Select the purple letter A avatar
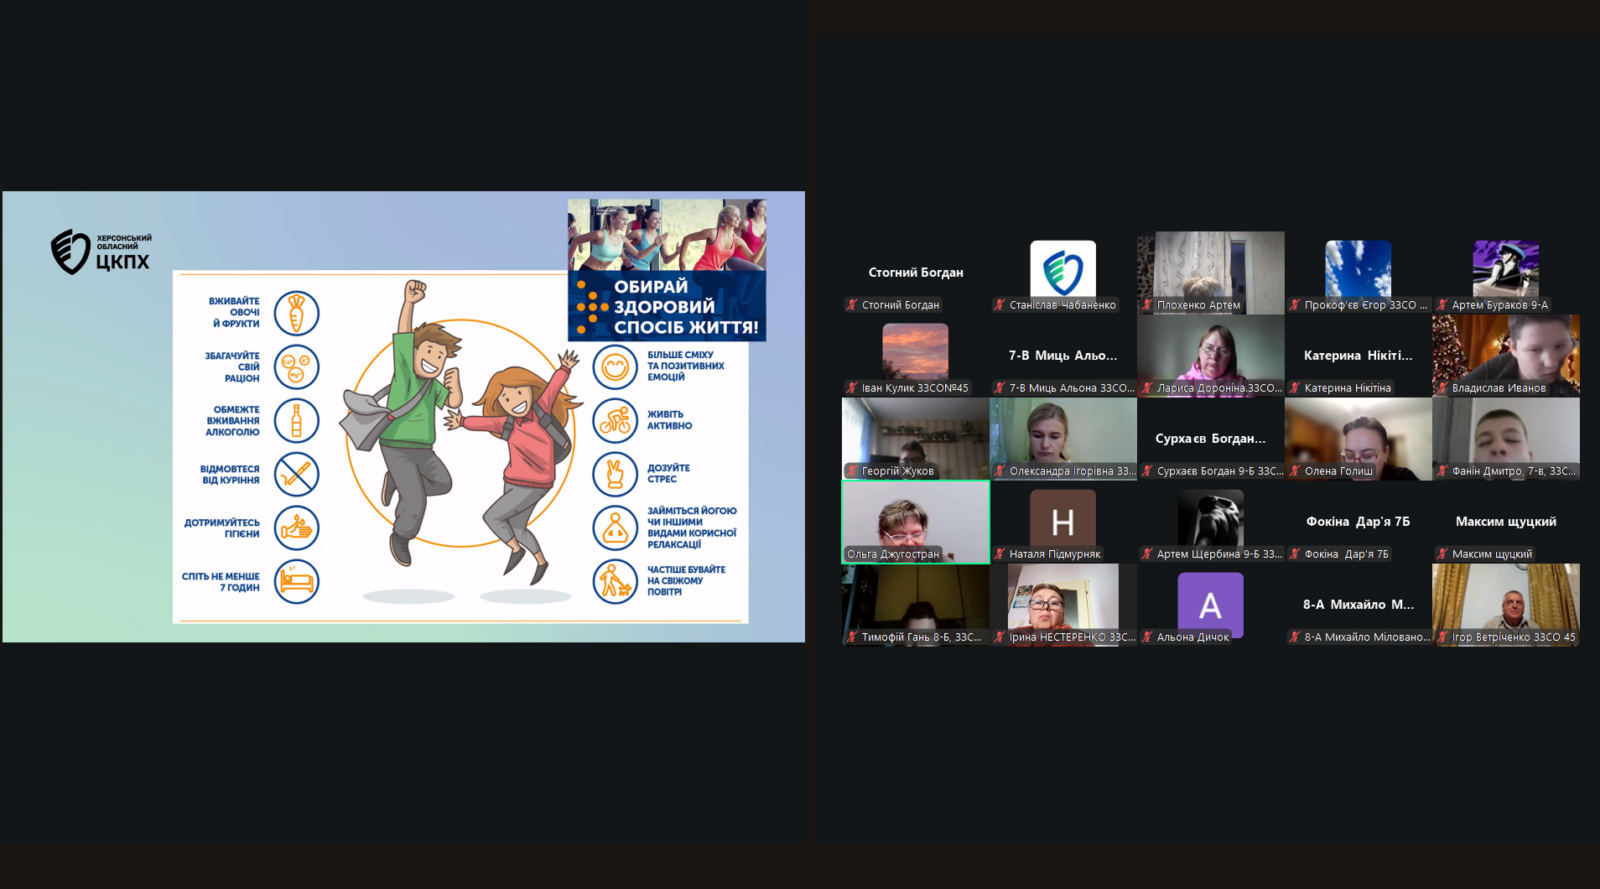This screenshot has width=1600, height=889. point(1210,604)
